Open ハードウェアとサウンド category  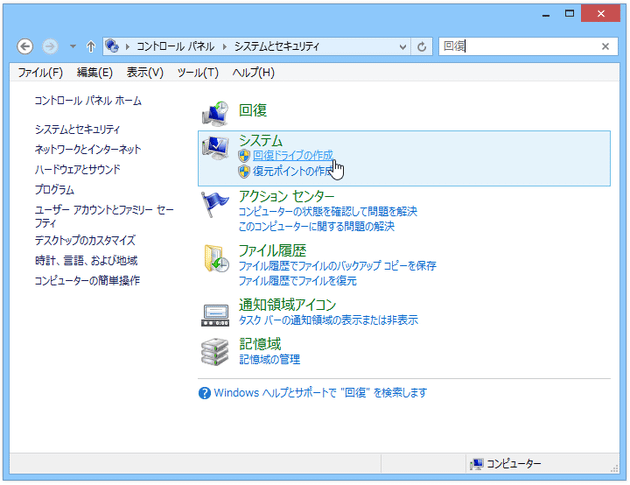tap(77, 170)
